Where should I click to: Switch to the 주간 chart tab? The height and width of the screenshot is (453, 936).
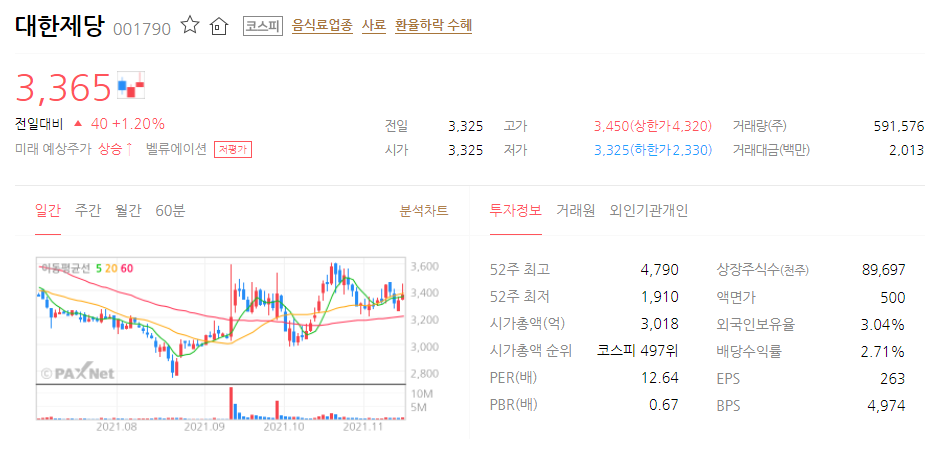coord(88,211)
